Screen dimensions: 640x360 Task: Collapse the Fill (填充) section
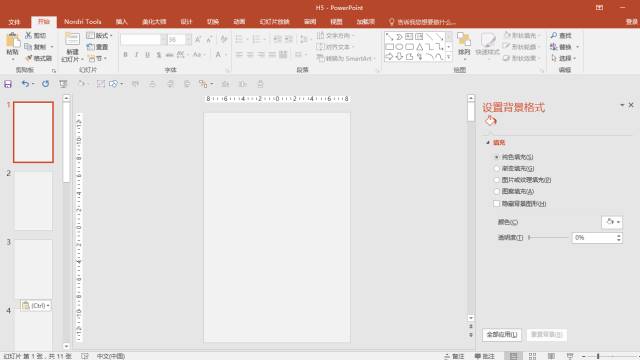488,142
